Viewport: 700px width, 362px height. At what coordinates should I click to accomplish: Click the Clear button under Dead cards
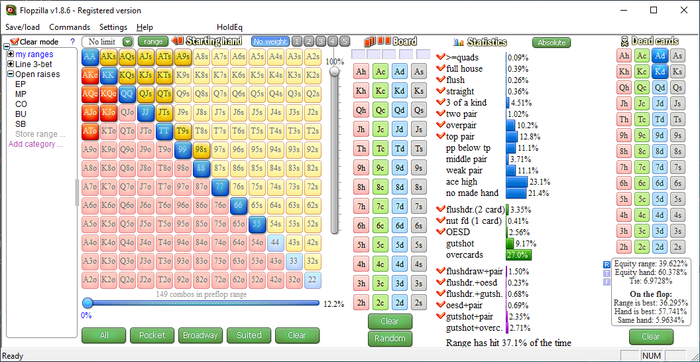pos(651,337)
